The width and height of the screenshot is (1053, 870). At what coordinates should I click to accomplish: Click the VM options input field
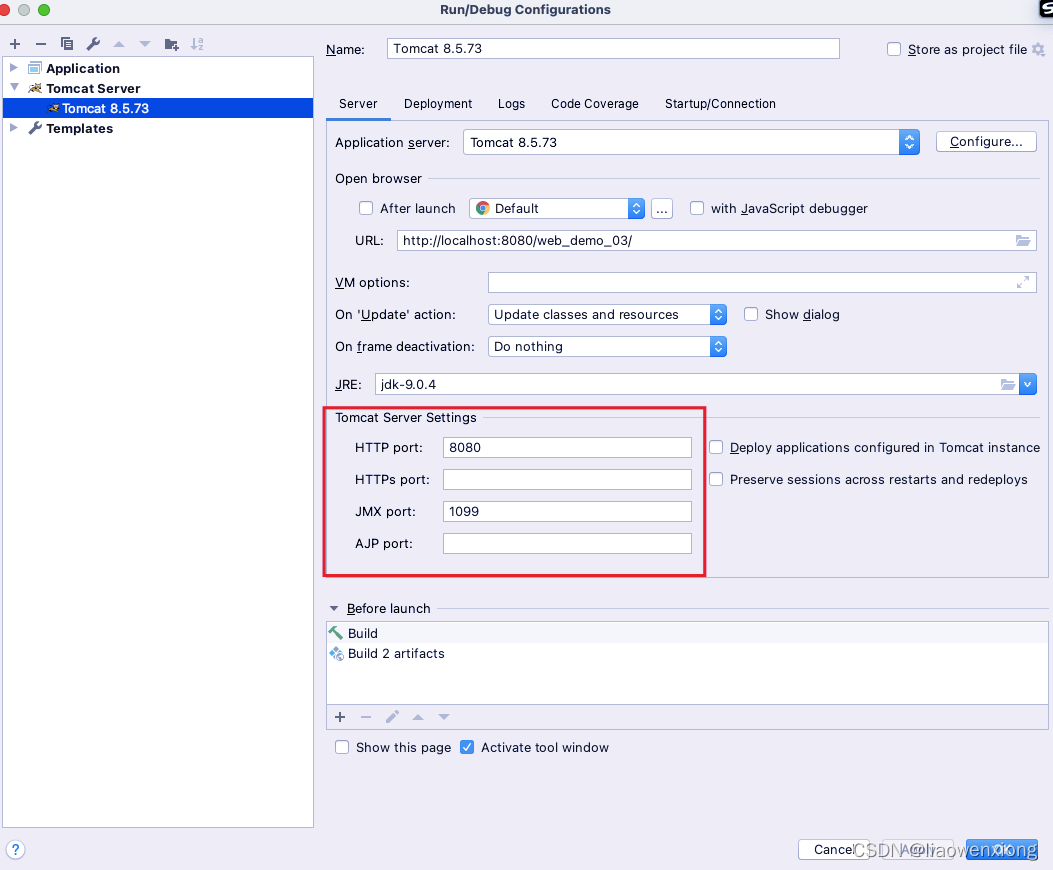point(762,283)
